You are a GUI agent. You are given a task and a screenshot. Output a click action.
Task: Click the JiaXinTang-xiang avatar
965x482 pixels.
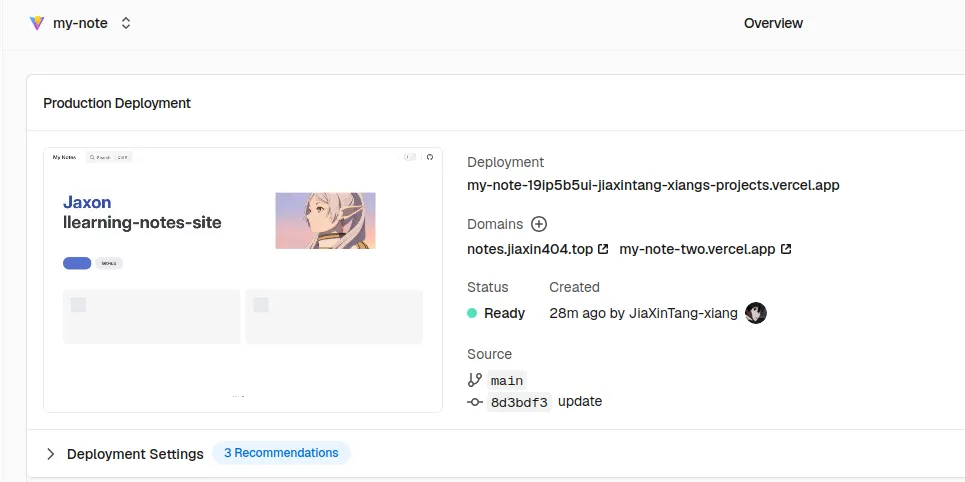(x=756, y=313)
